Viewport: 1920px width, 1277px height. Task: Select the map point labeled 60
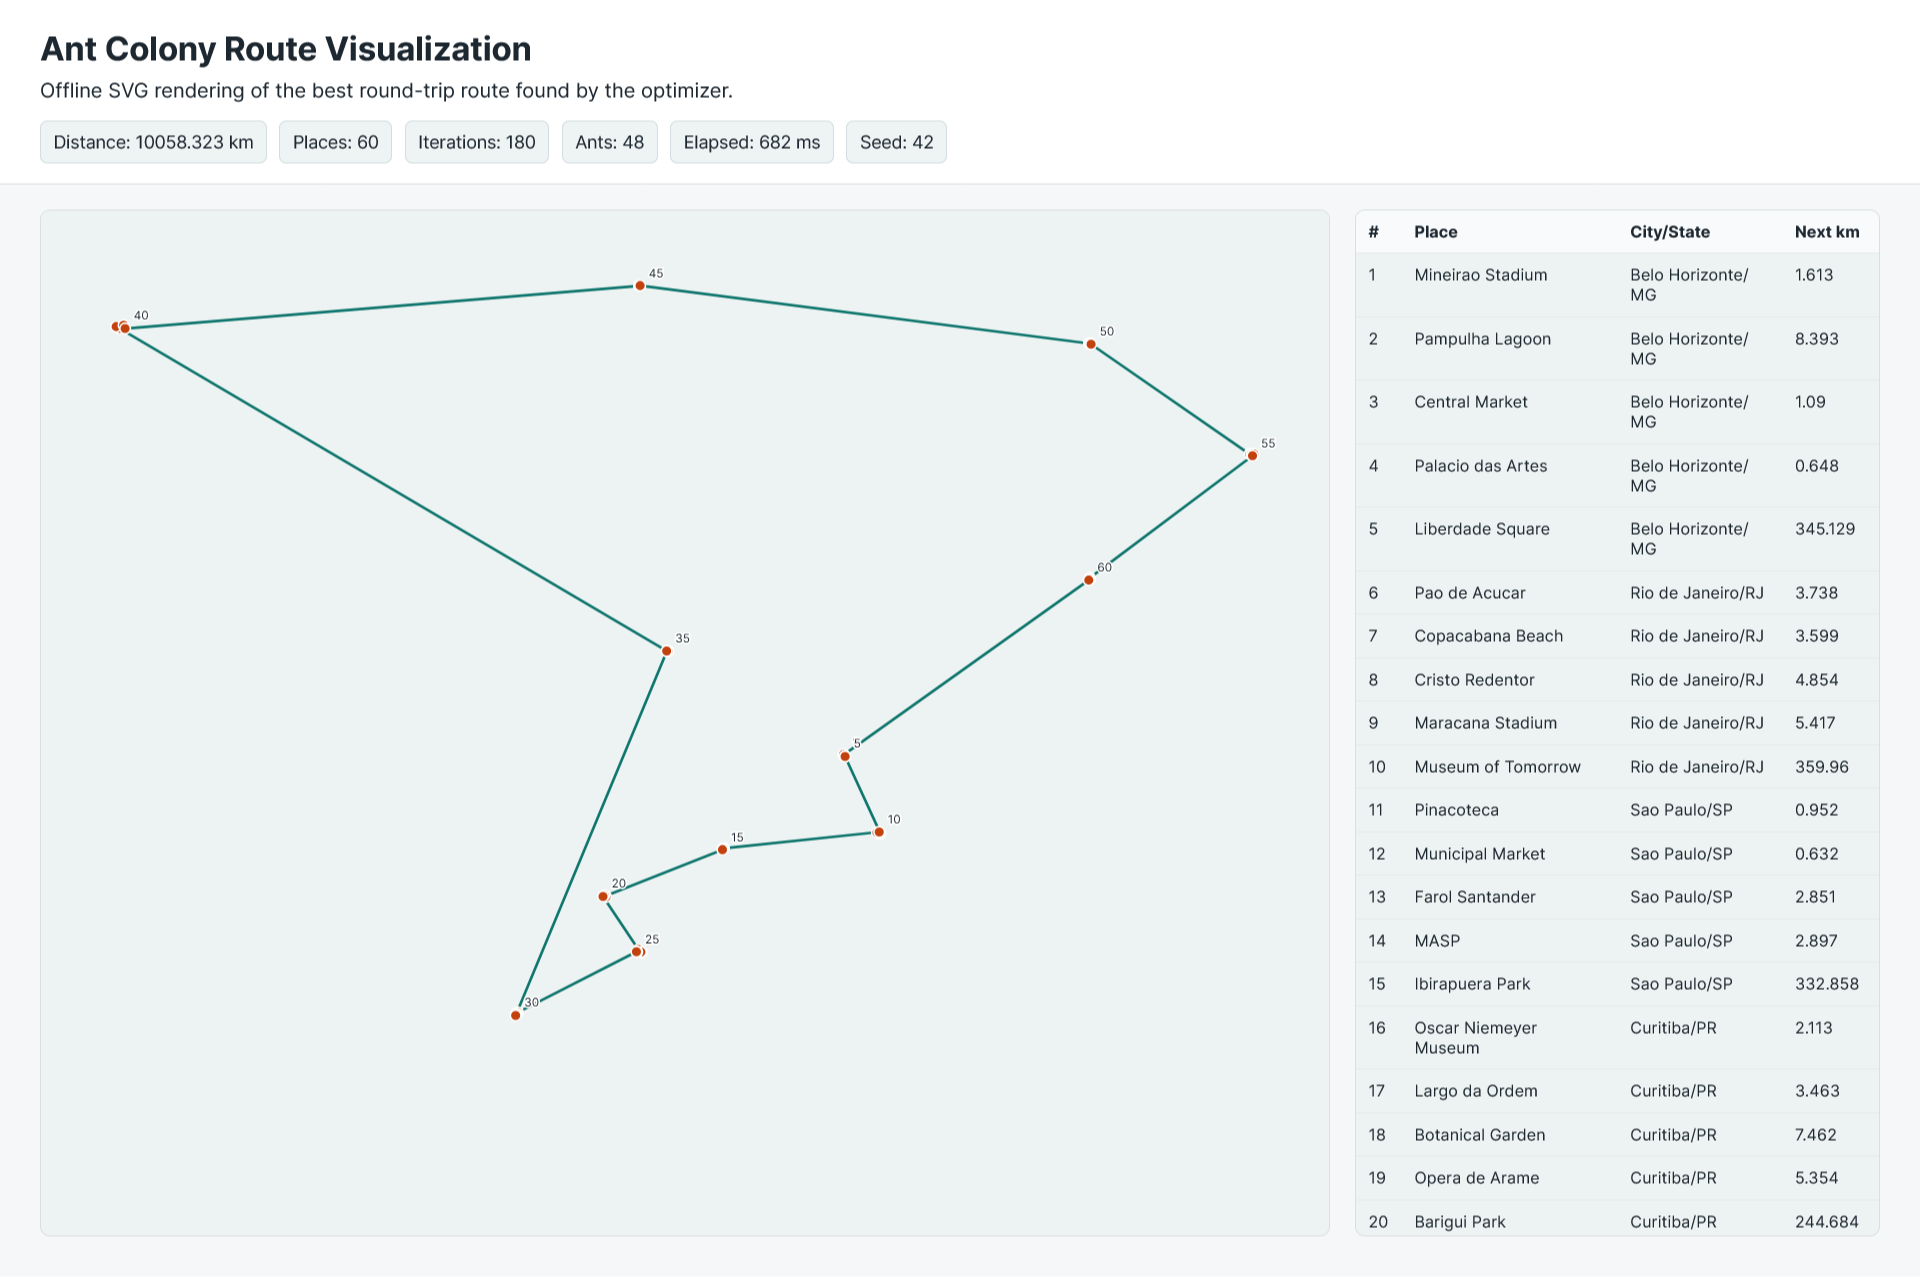pyautogui.click(x=1089, y=580)
